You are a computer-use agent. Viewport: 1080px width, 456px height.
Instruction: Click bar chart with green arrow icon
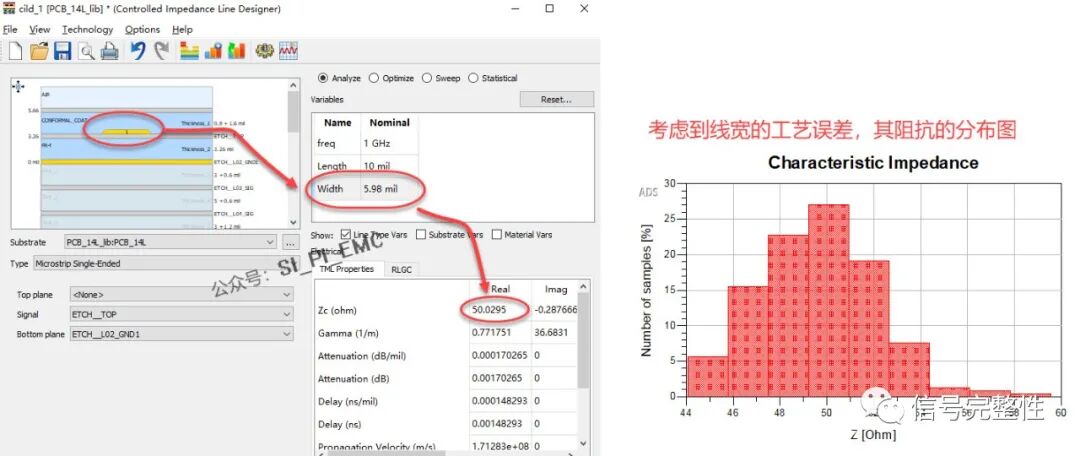pos(236,51)
